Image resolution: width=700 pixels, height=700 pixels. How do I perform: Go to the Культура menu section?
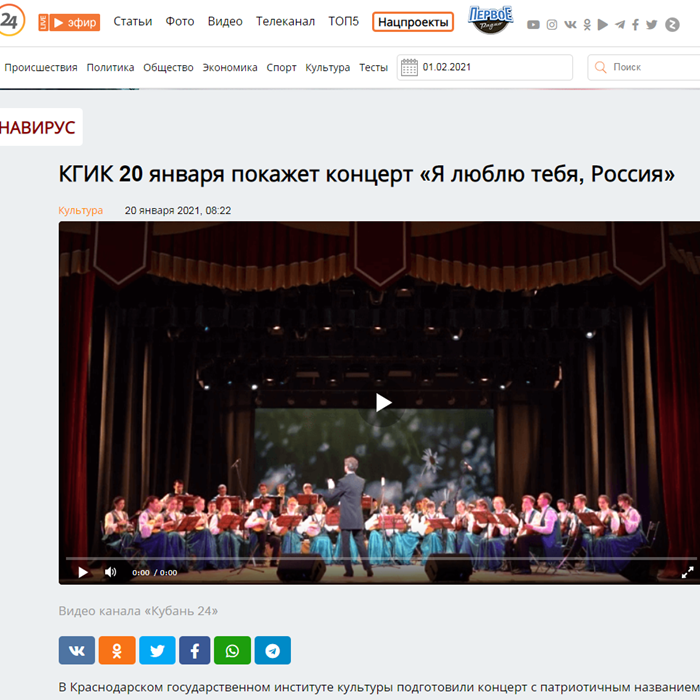pos(327,67)
